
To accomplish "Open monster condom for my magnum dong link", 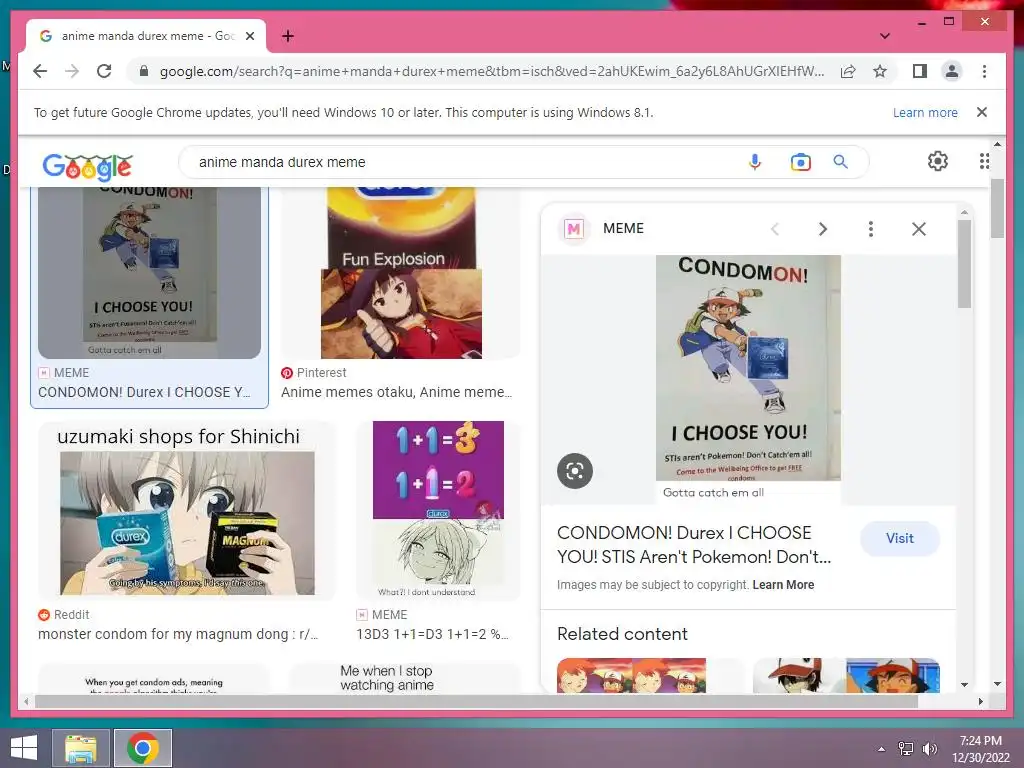I will 178,634.
